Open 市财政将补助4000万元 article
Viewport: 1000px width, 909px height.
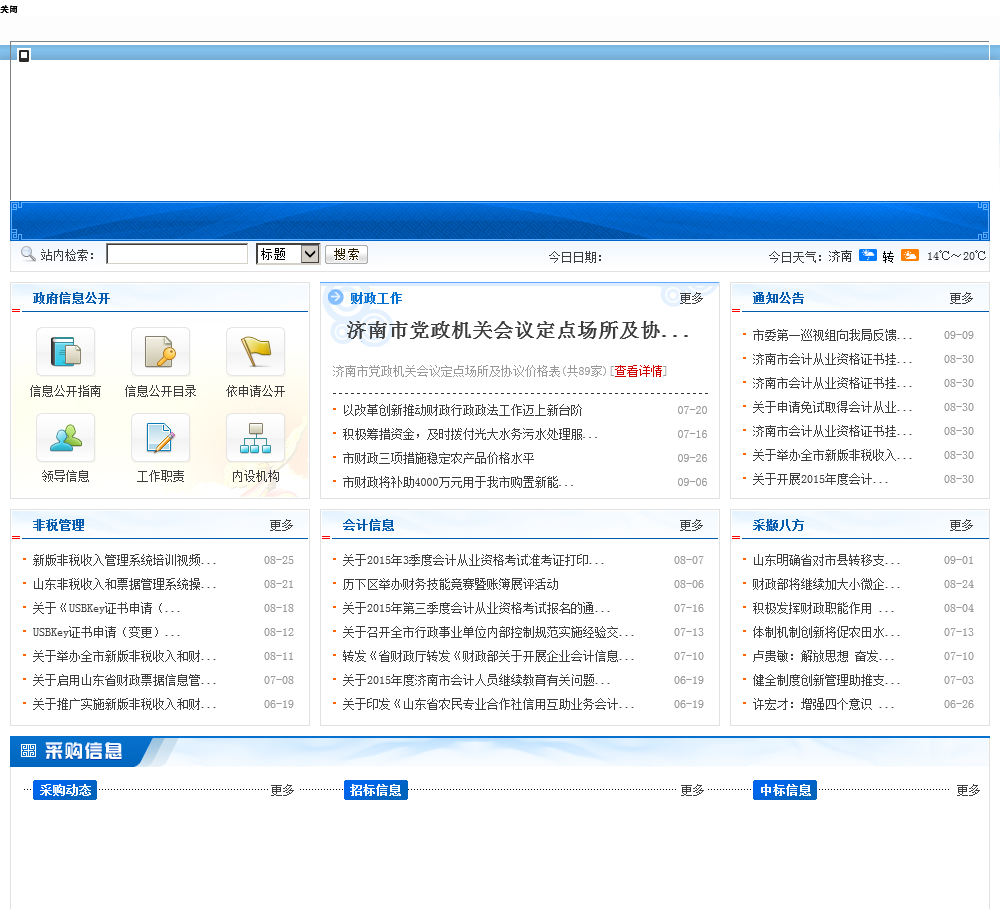[458, 482]
